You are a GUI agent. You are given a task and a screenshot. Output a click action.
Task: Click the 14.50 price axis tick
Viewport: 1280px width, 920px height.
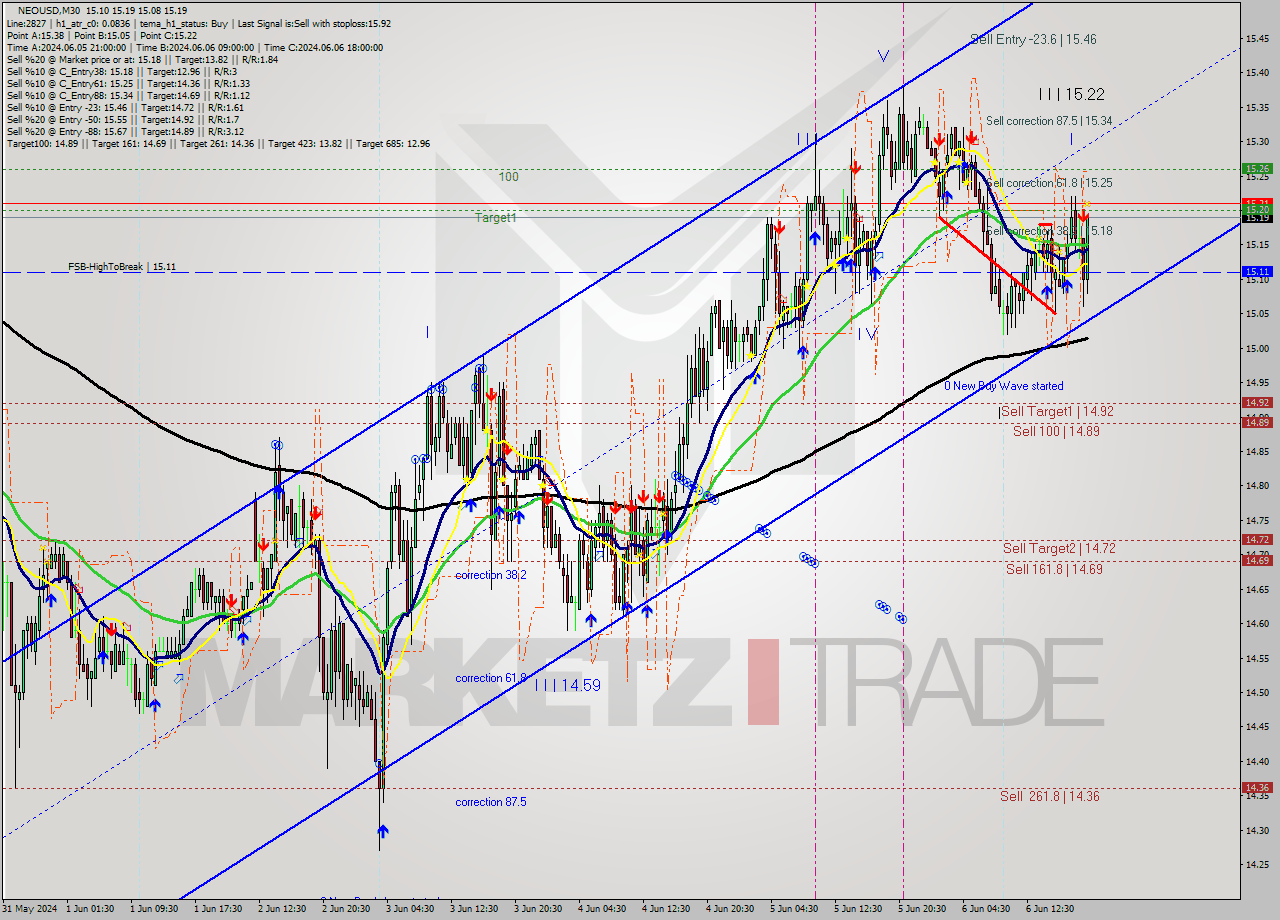point(1258,692)
